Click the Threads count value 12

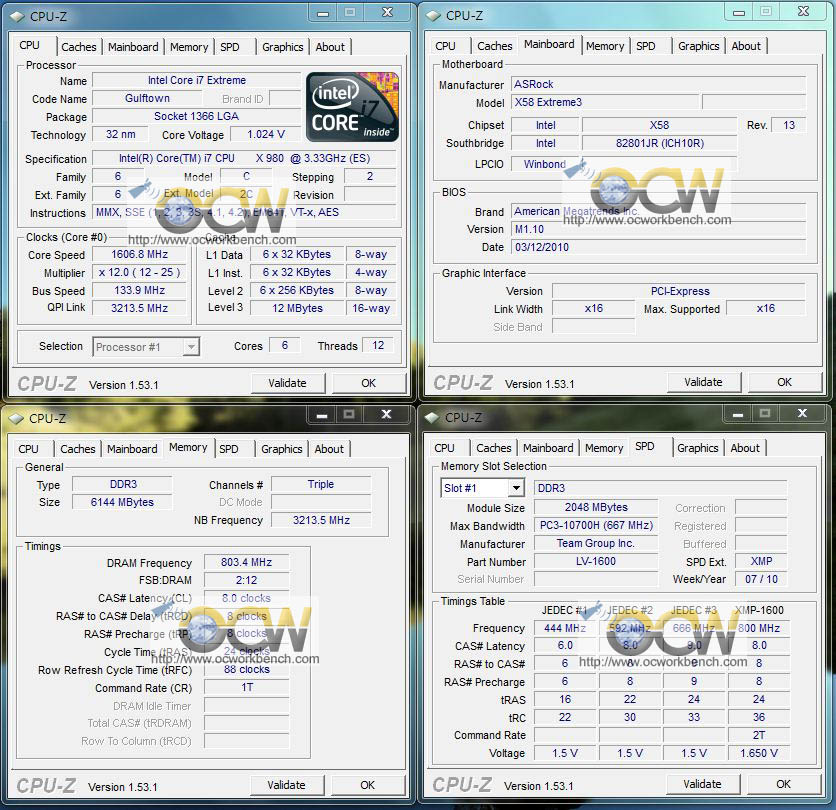(x=378, y=345)
